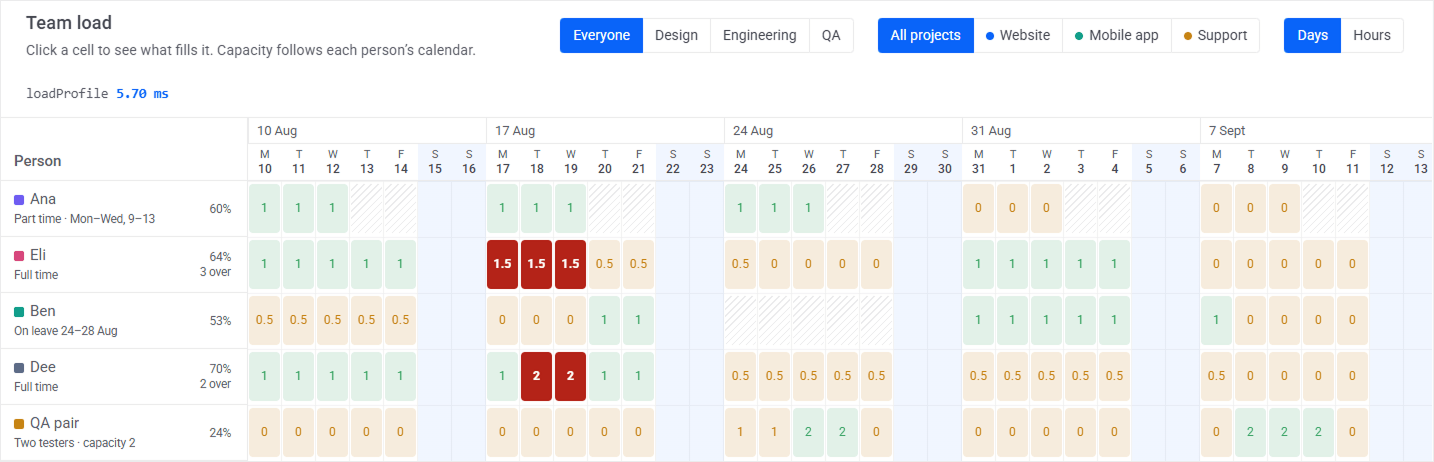Click Eli's '3 over' label

215,272
